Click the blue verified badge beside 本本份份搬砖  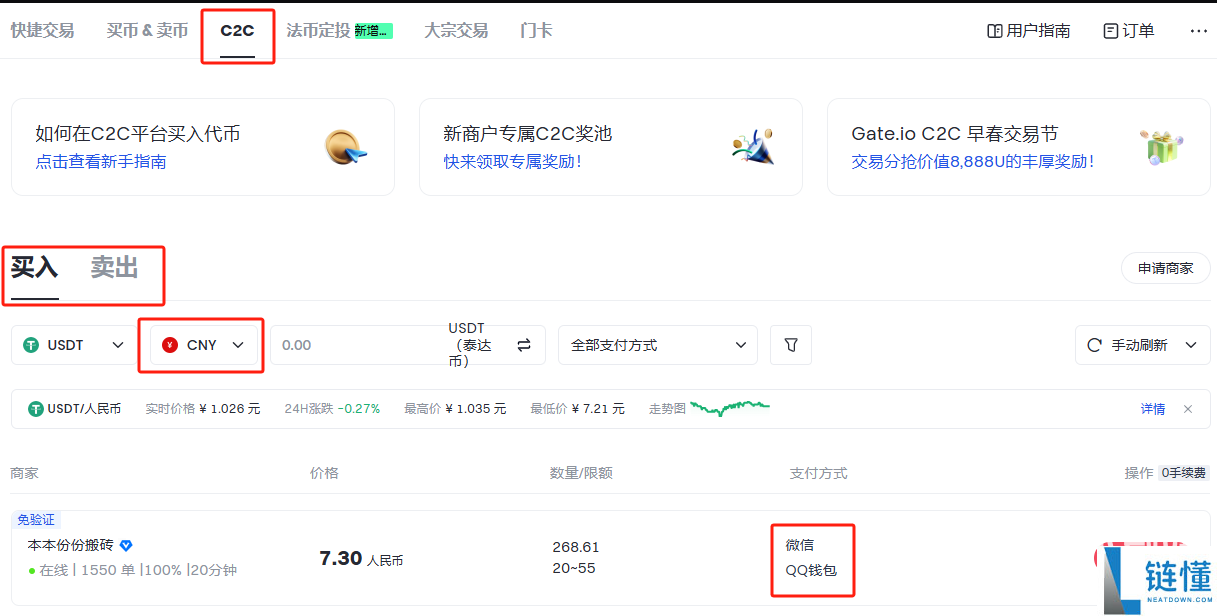pos(126,545)
